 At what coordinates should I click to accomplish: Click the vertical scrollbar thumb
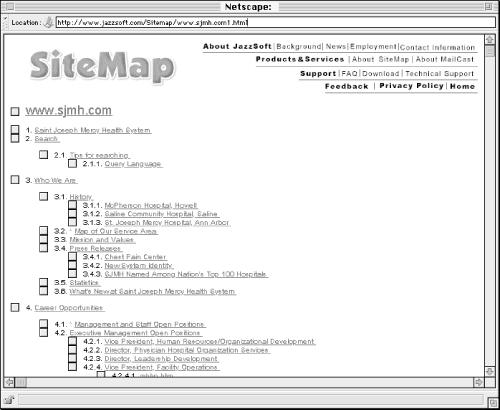pyautogui.click(x=489, y=51)
